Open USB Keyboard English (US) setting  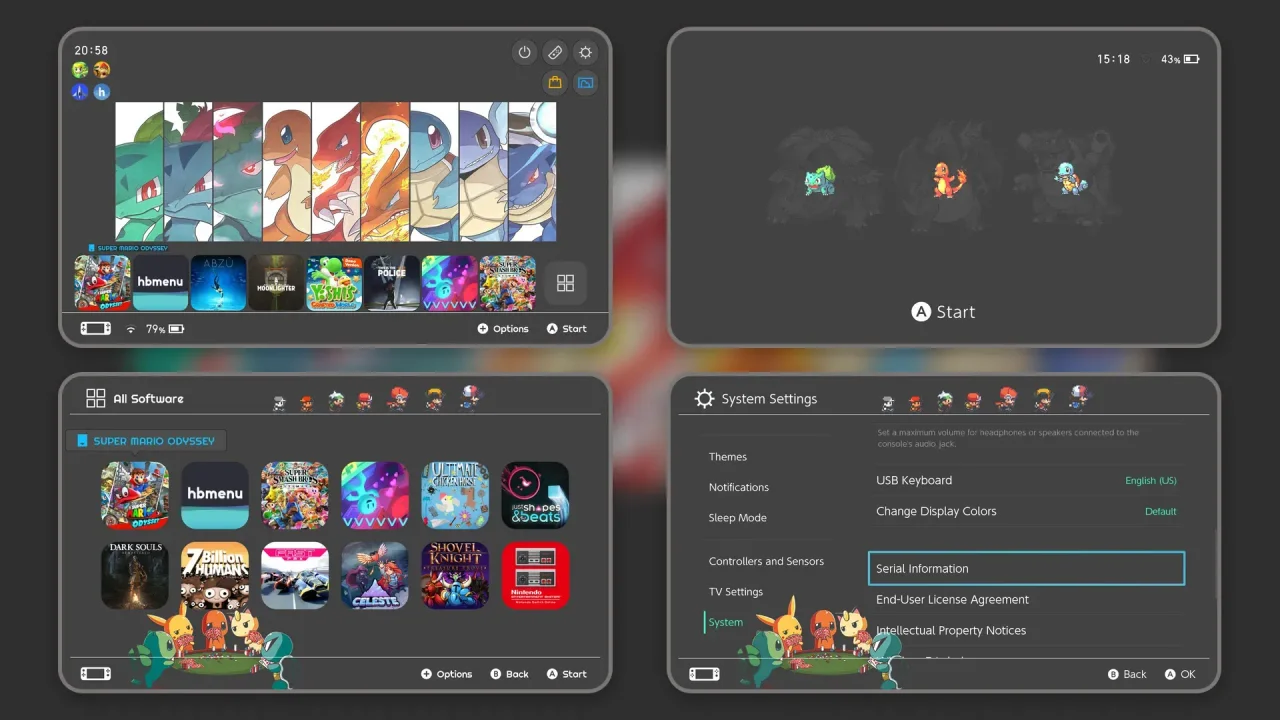[1026, 480]
